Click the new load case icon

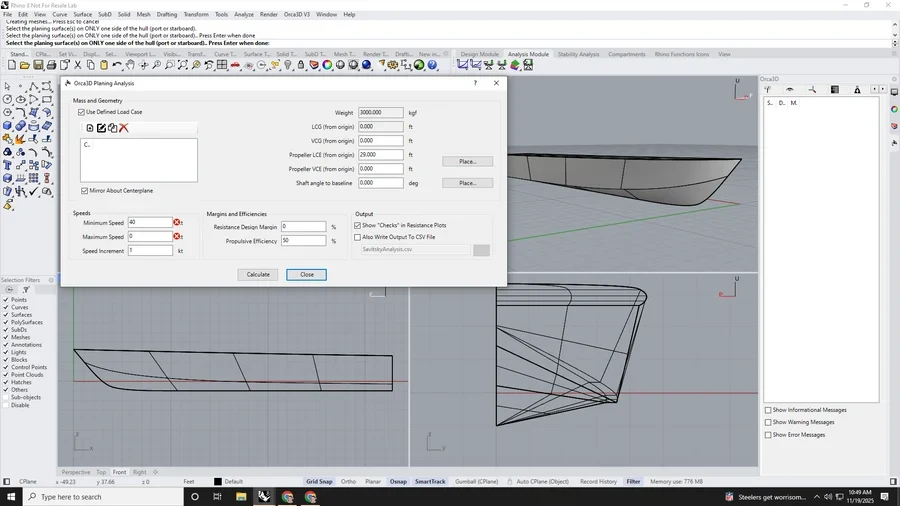(x=90, y=128)
